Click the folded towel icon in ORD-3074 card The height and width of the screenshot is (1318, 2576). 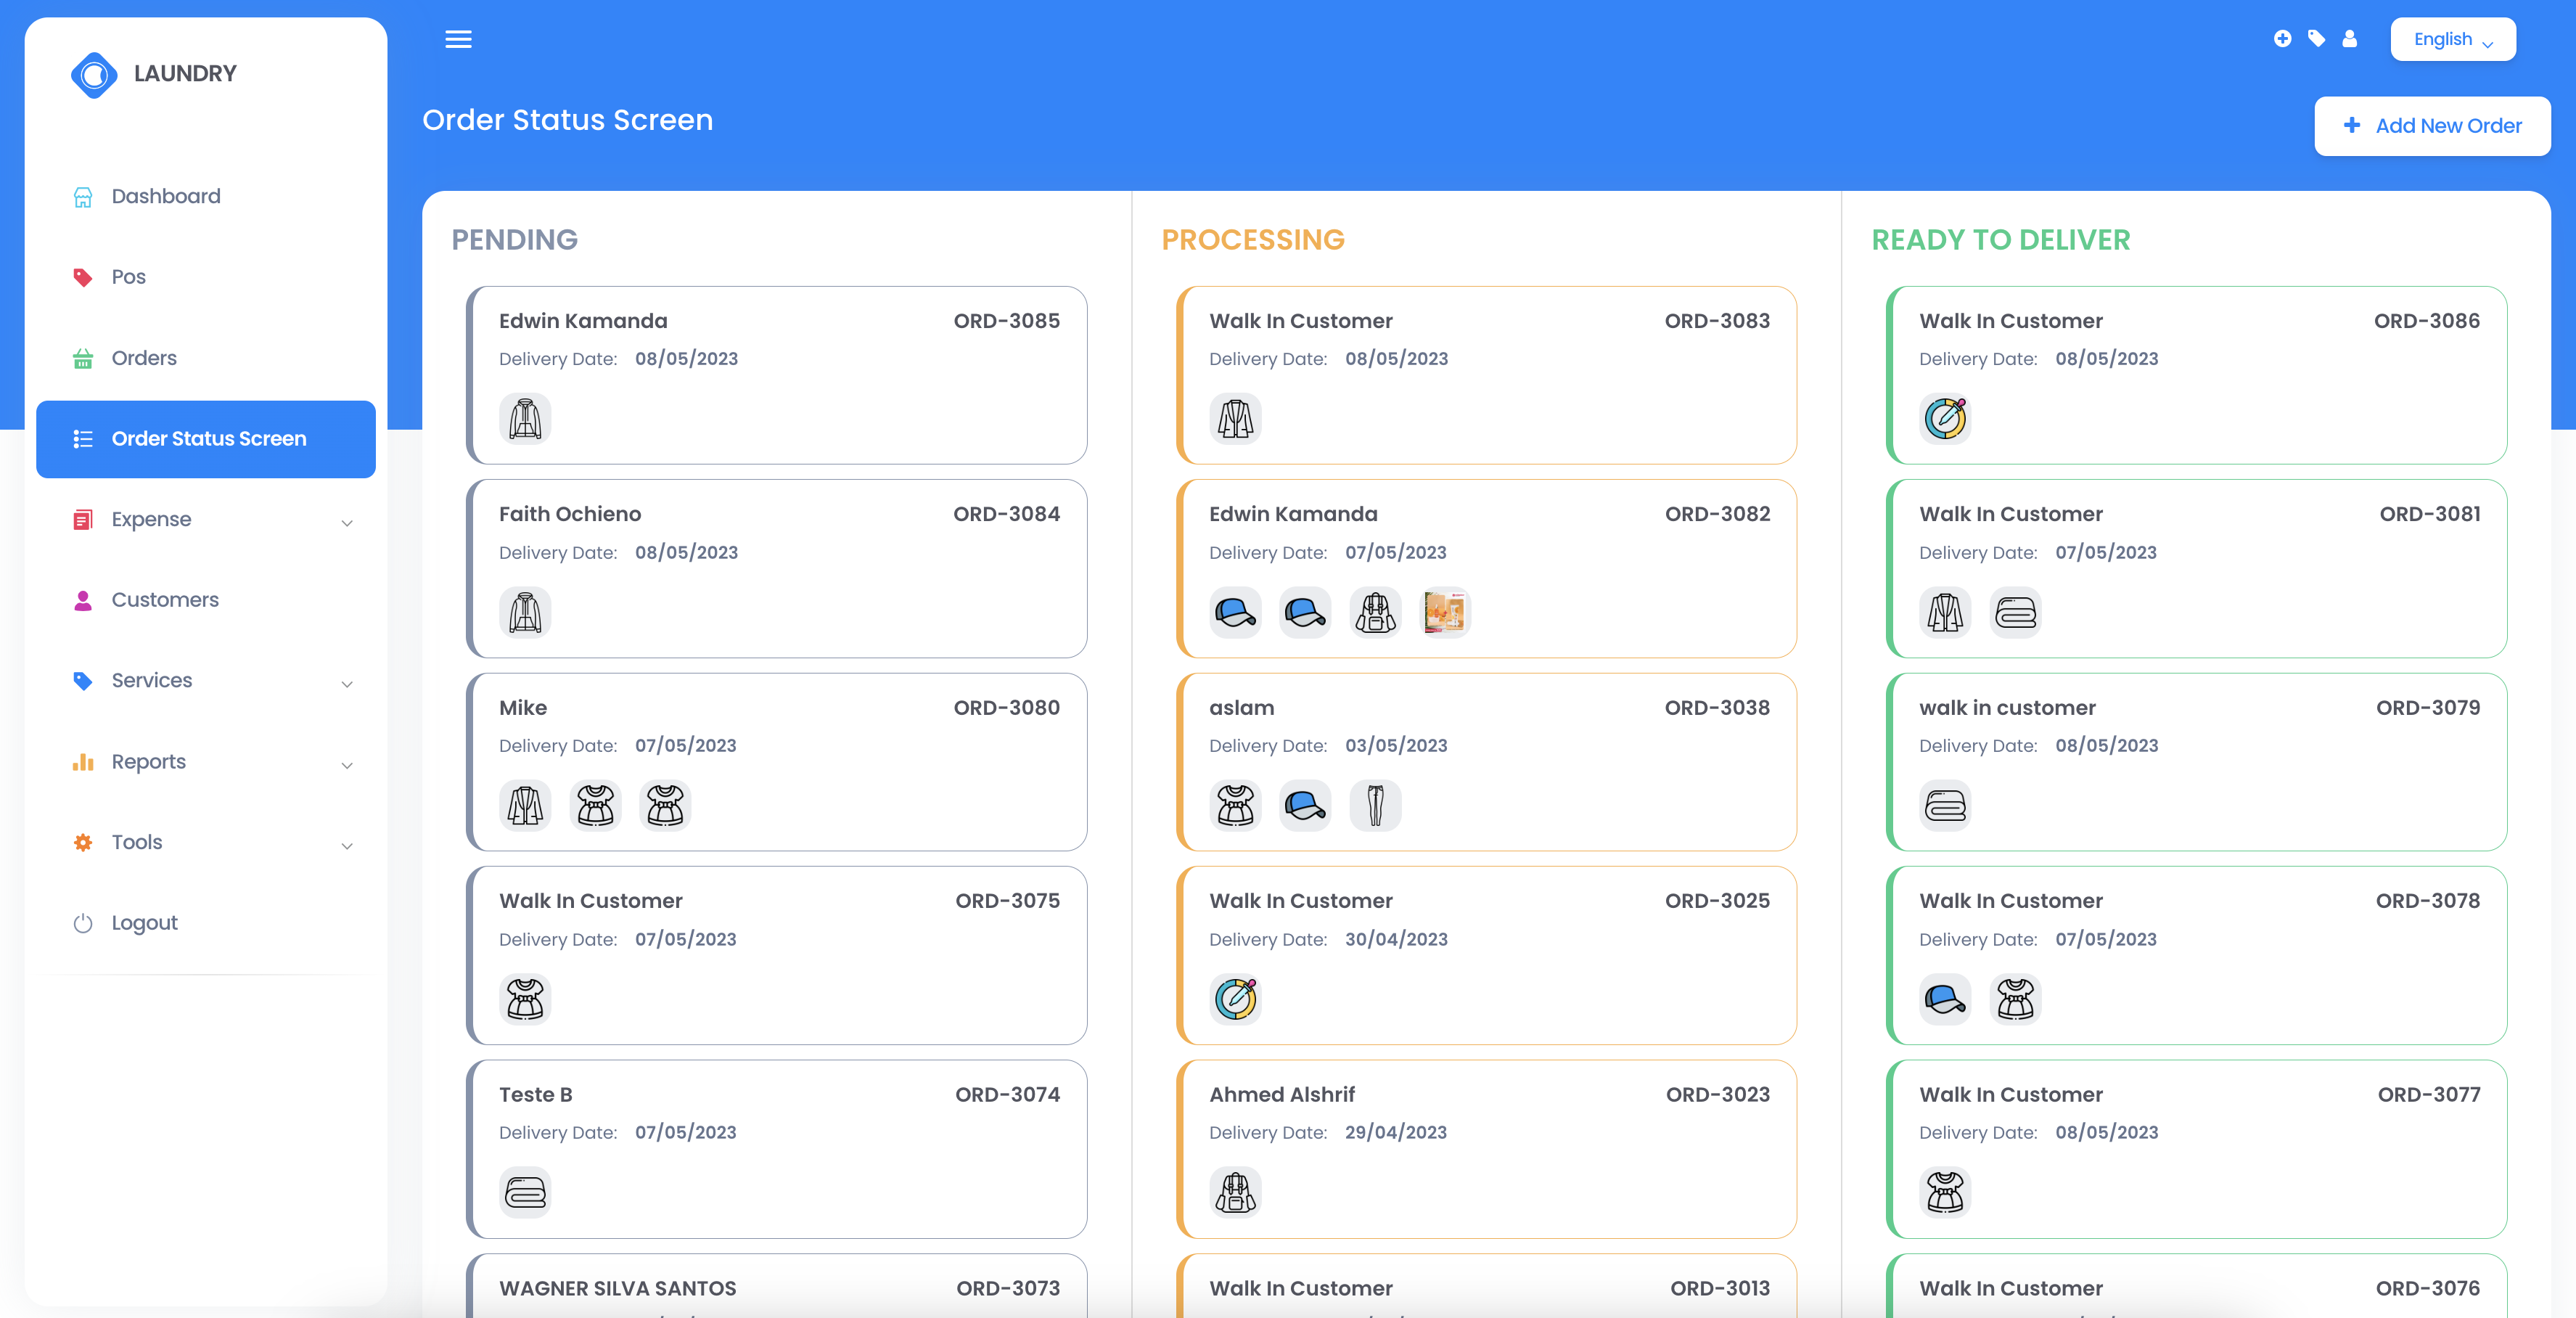pyautogui.click(x=525, y=1192)
